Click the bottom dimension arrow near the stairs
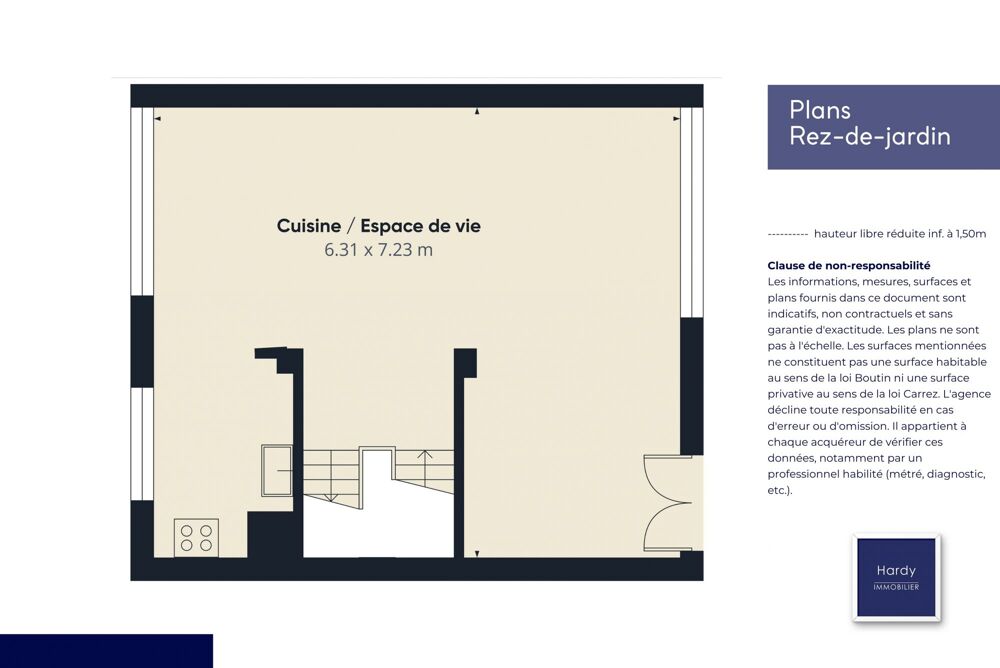The width and height of the screenshot is (1000, 668). 477,553
